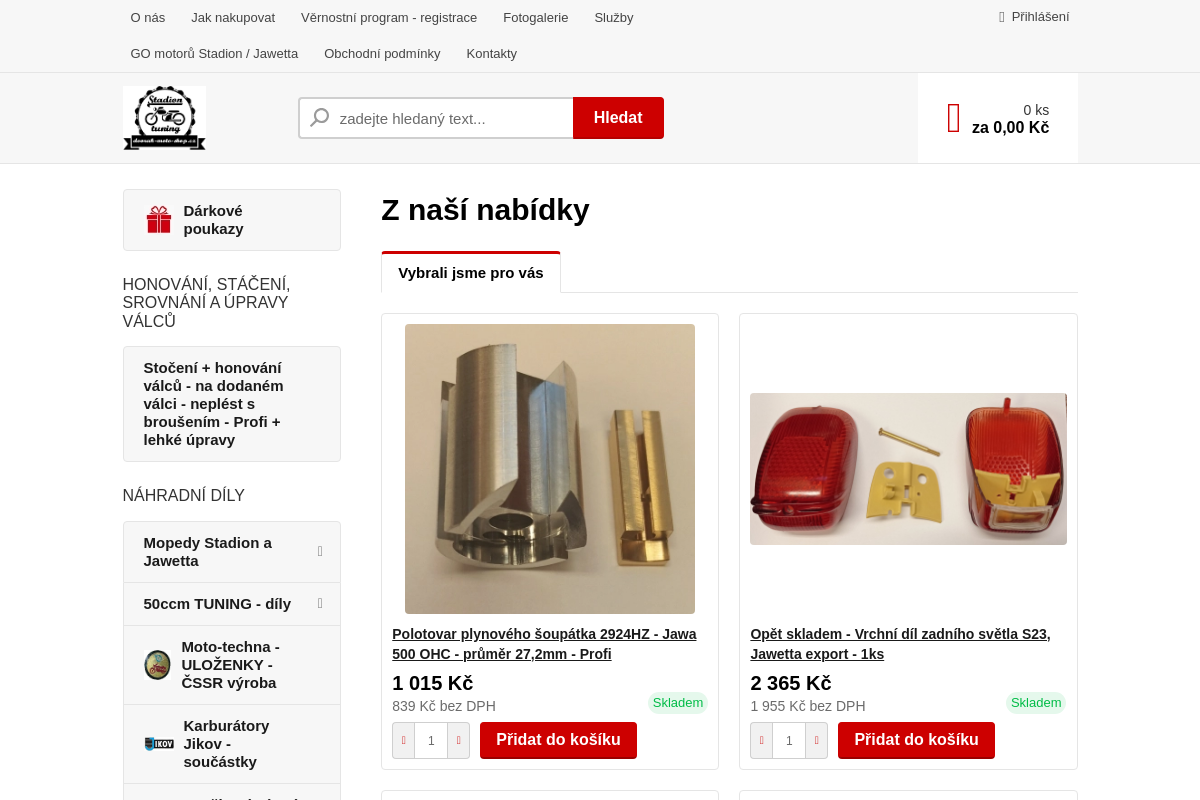Click the Přihlášení user icon
1200x800 pixels.
point(1002,17)
